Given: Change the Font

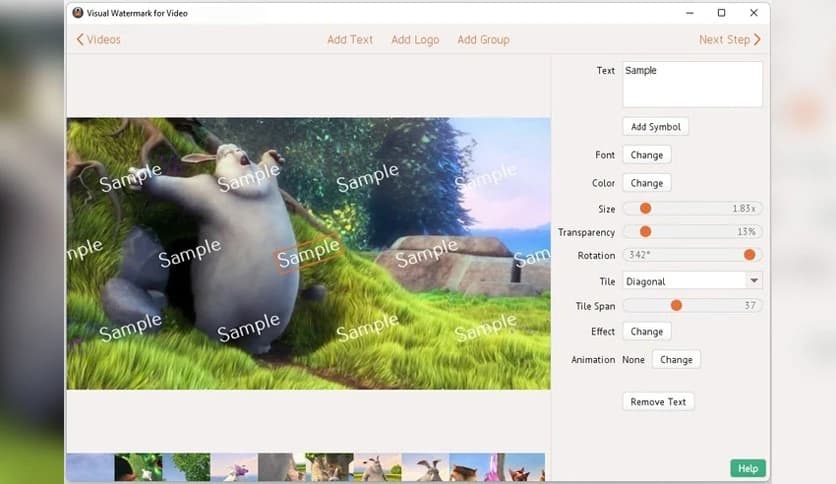Looking at the screenshot, I should click(x=647, y=155).
